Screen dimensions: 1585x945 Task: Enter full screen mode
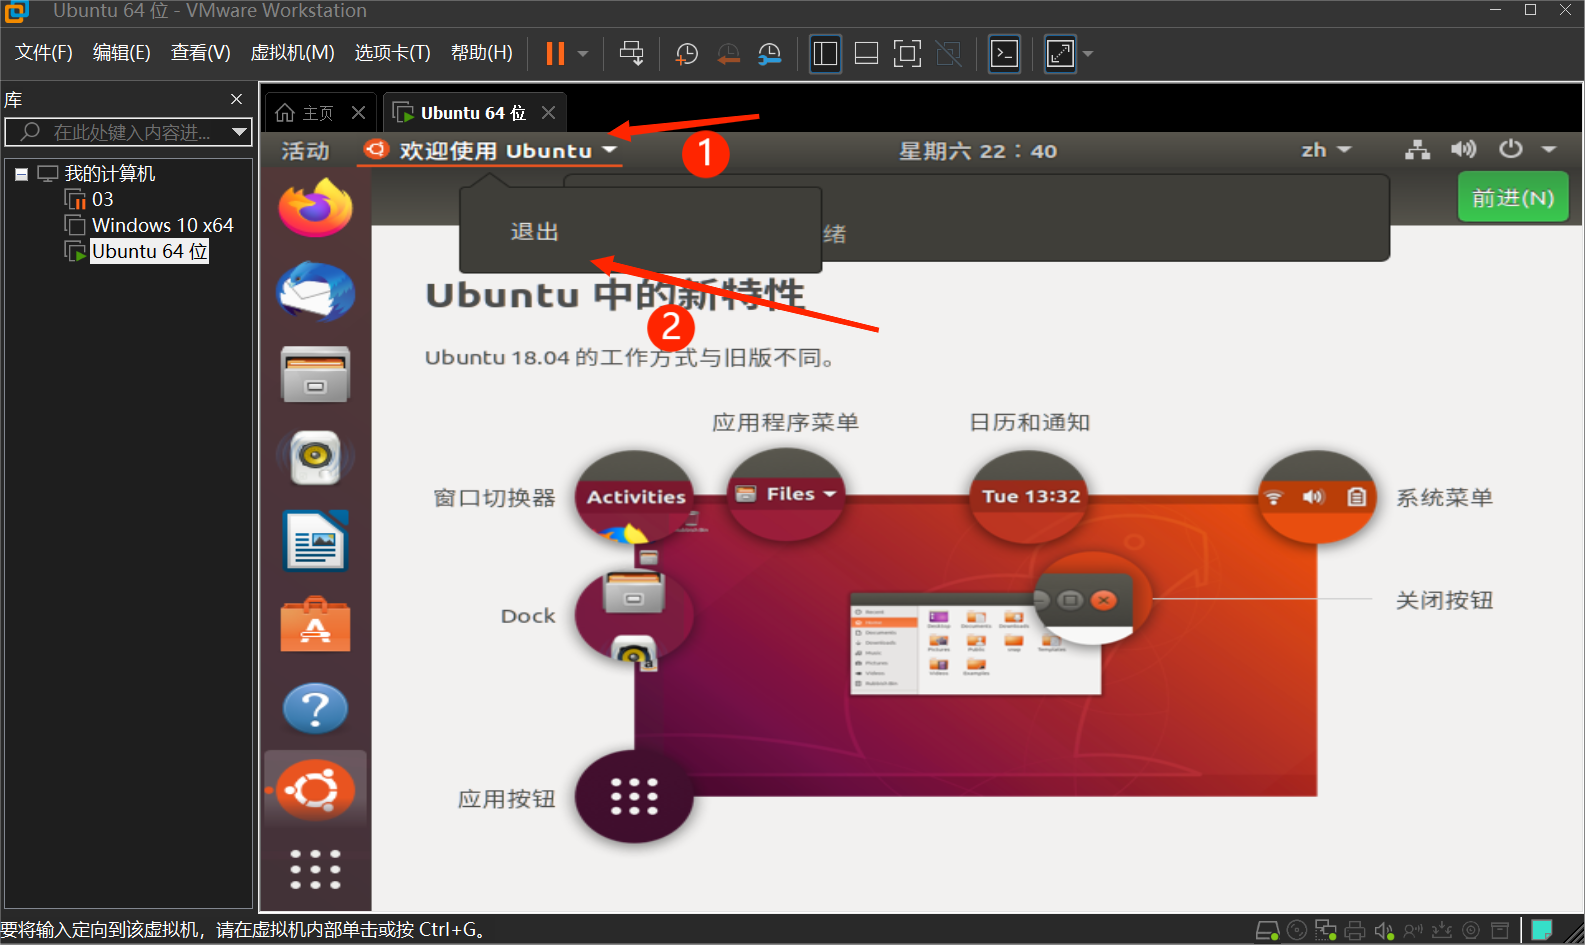point(907,54)
